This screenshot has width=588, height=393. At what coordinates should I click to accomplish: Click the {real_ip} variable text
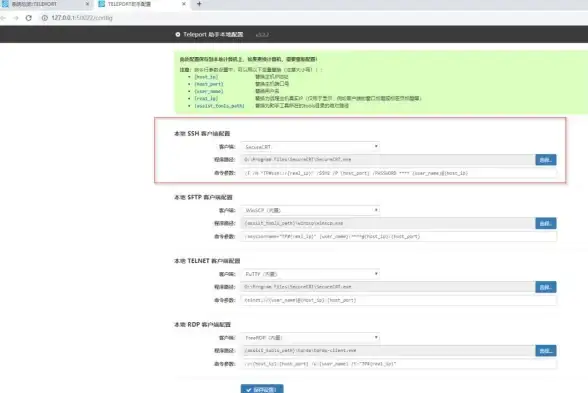pyautogui.click(x=206, y=99)
